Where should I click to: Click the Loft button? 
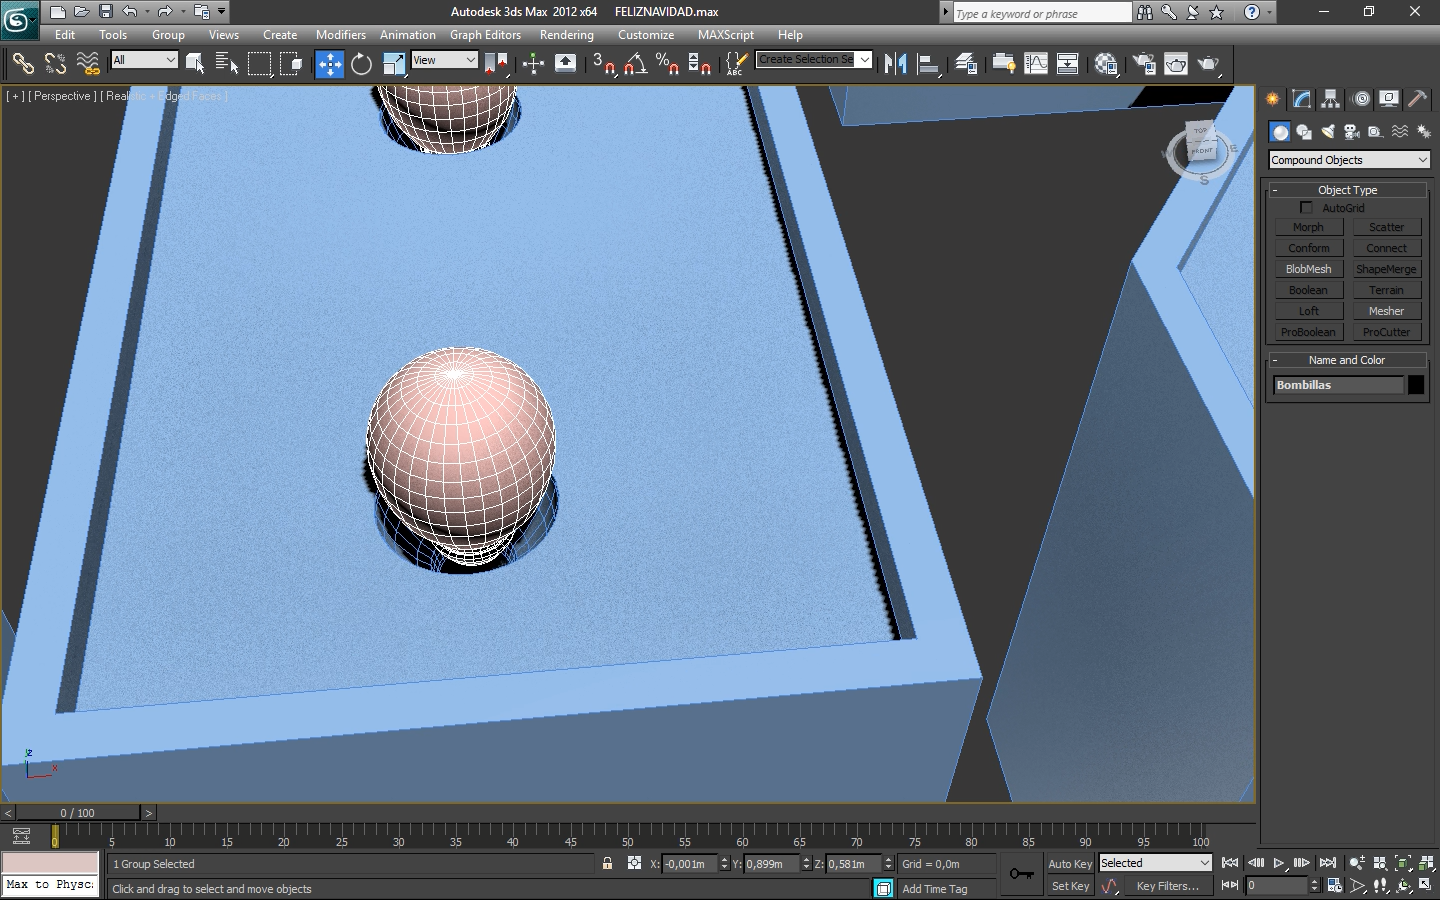click(x=1308, y=311)
